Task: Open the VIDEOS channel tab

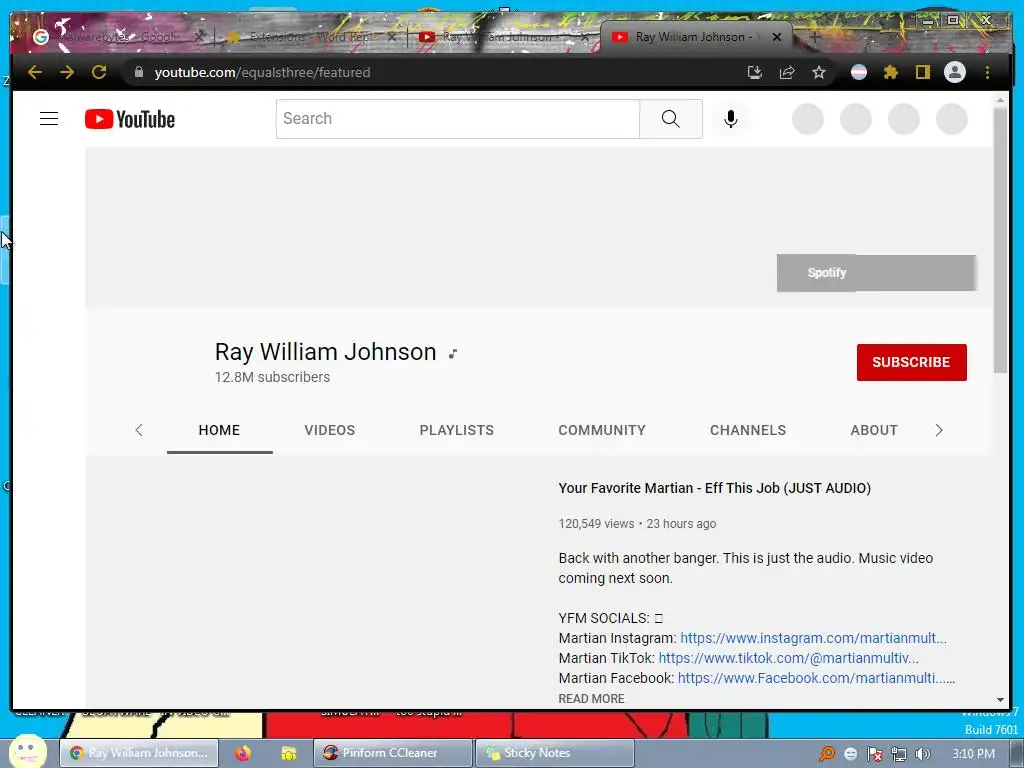Action: 330,430
